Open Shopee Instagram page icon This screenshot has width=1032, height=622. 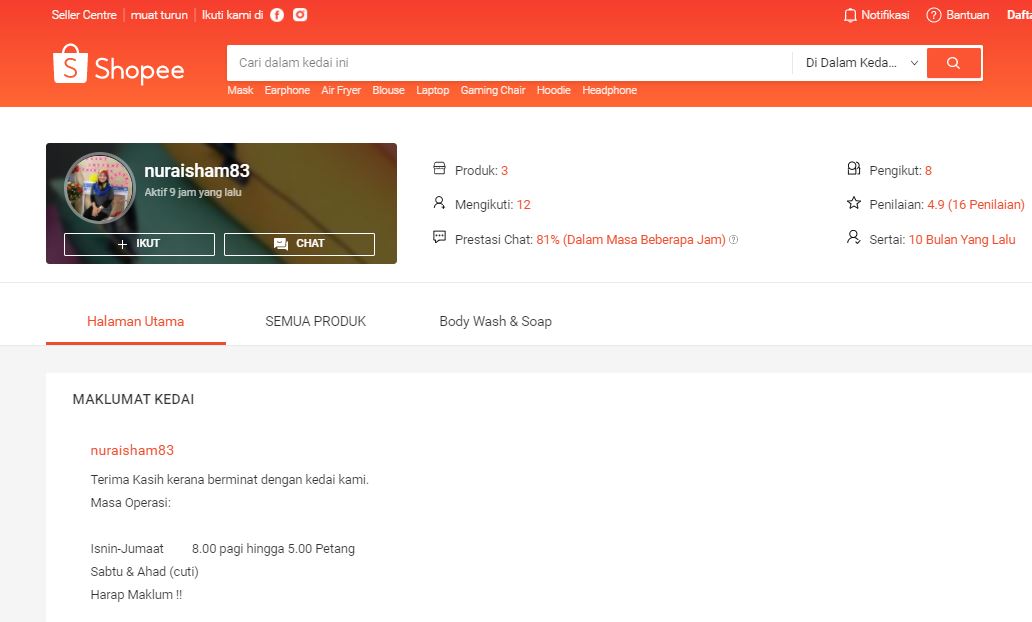[300, 14]
